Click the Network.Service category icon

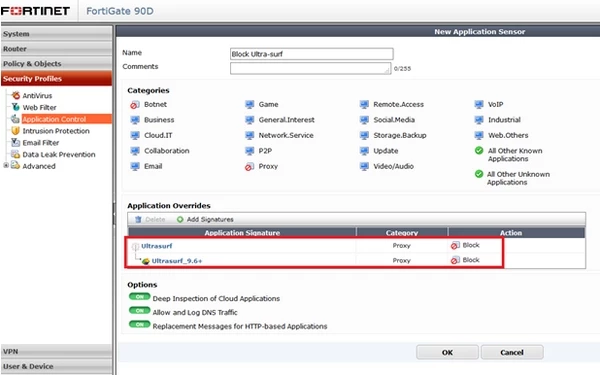pyautogui.click(x=249, y=135)
